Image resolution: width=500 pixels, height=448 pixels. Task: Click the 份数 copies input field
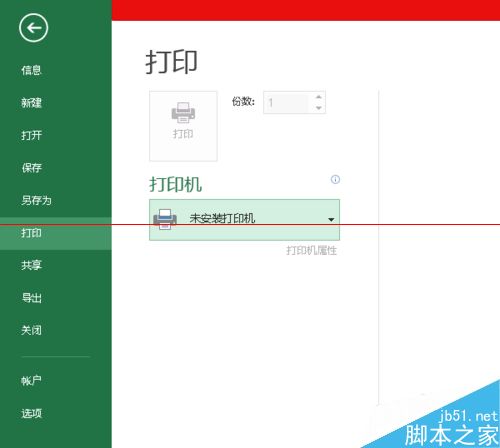(288, 103)
